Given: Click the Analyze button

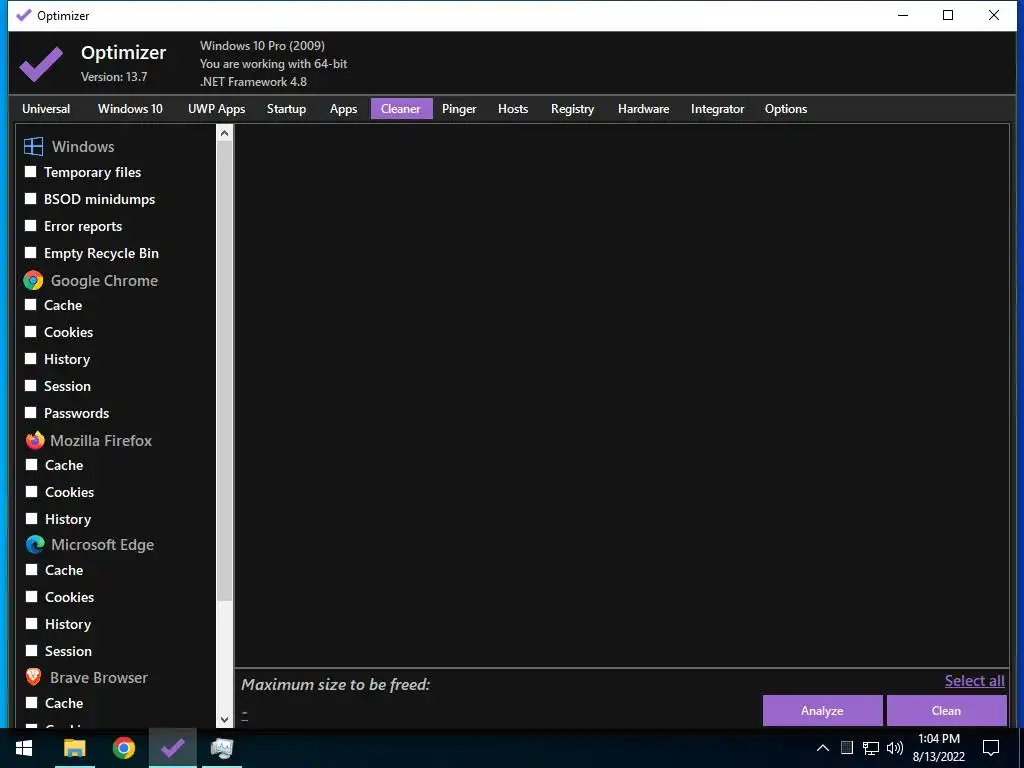Looking at the screenshot, I should tap(822, 711).
